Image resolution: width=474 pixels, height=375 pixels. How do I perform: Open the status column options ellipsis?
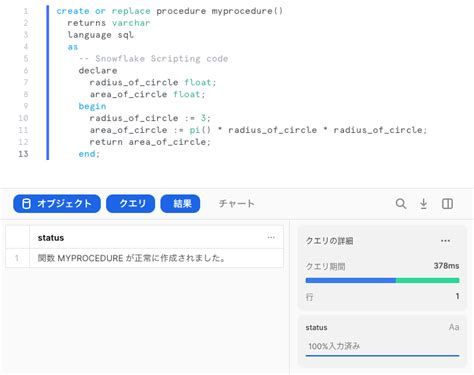(271, 238)
